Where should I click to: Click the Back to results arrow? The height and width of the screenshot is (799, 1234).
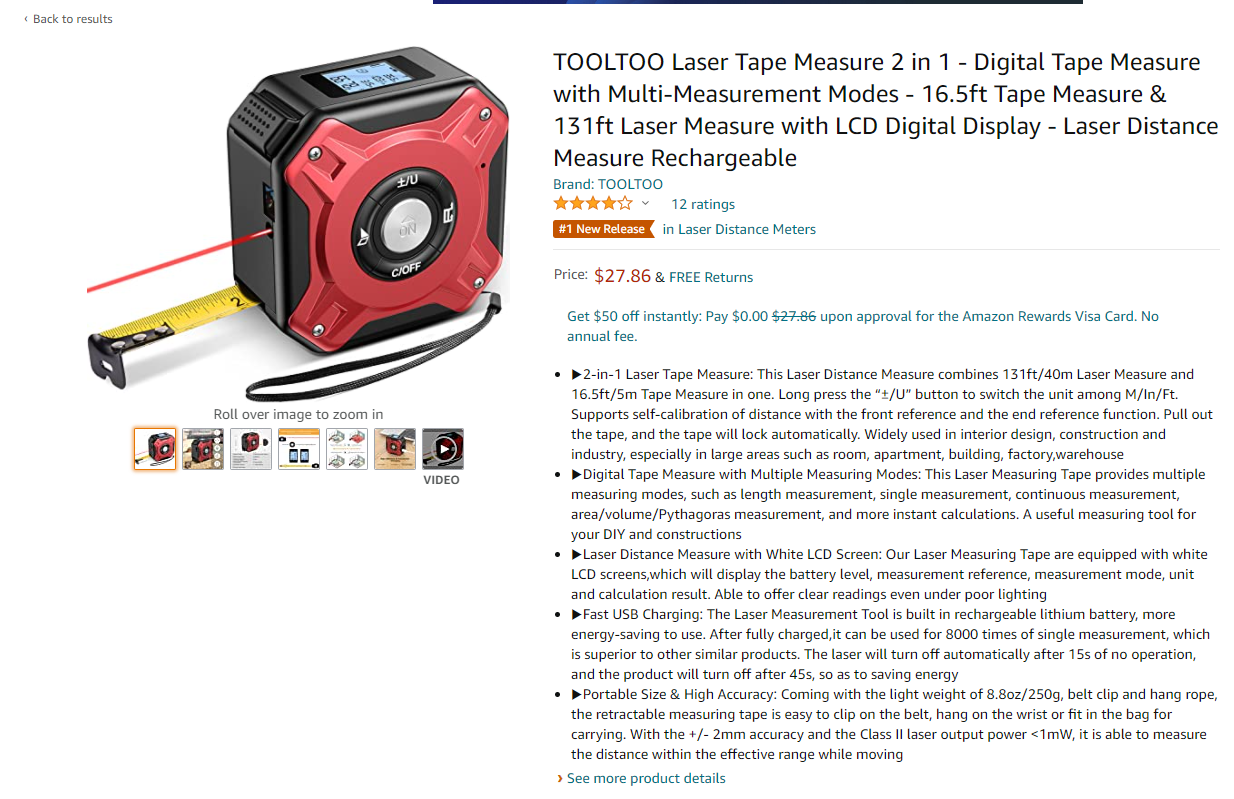coord(26,19)
